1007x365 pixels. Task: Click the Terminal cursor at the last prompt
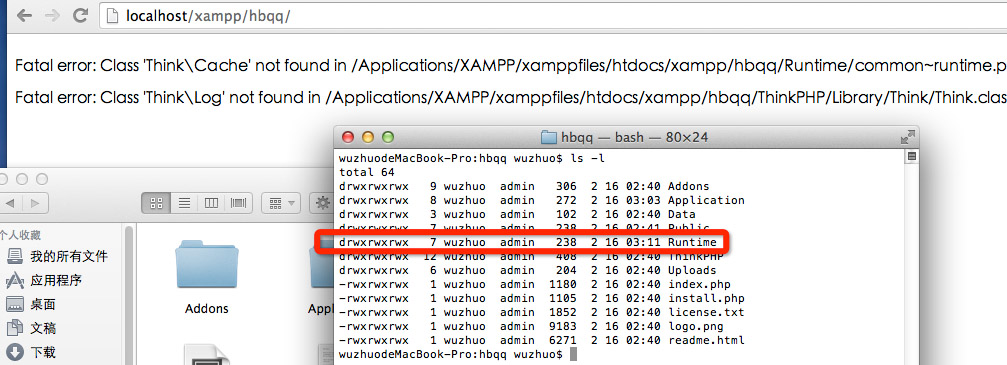pos(574,354)
